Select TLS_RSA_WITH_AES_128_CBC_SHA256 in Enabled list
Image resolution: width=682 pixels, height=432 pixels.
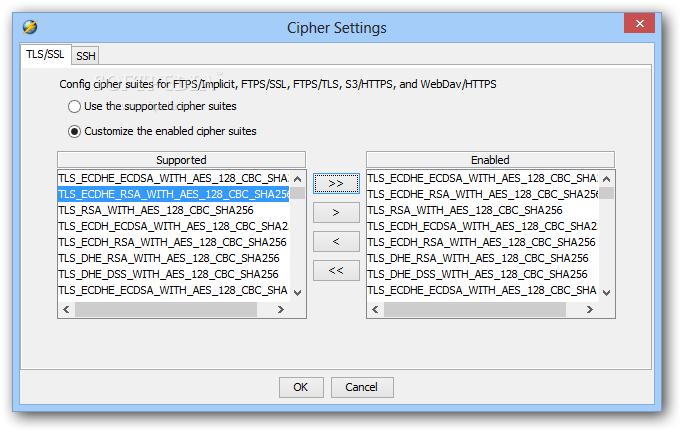483,210
